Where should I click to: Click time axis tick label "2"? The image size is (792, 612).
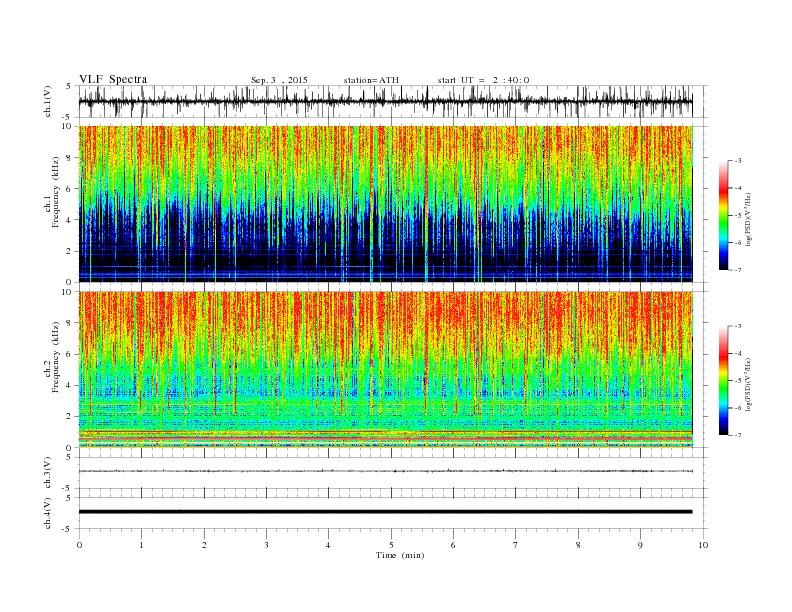pos(204,545)
